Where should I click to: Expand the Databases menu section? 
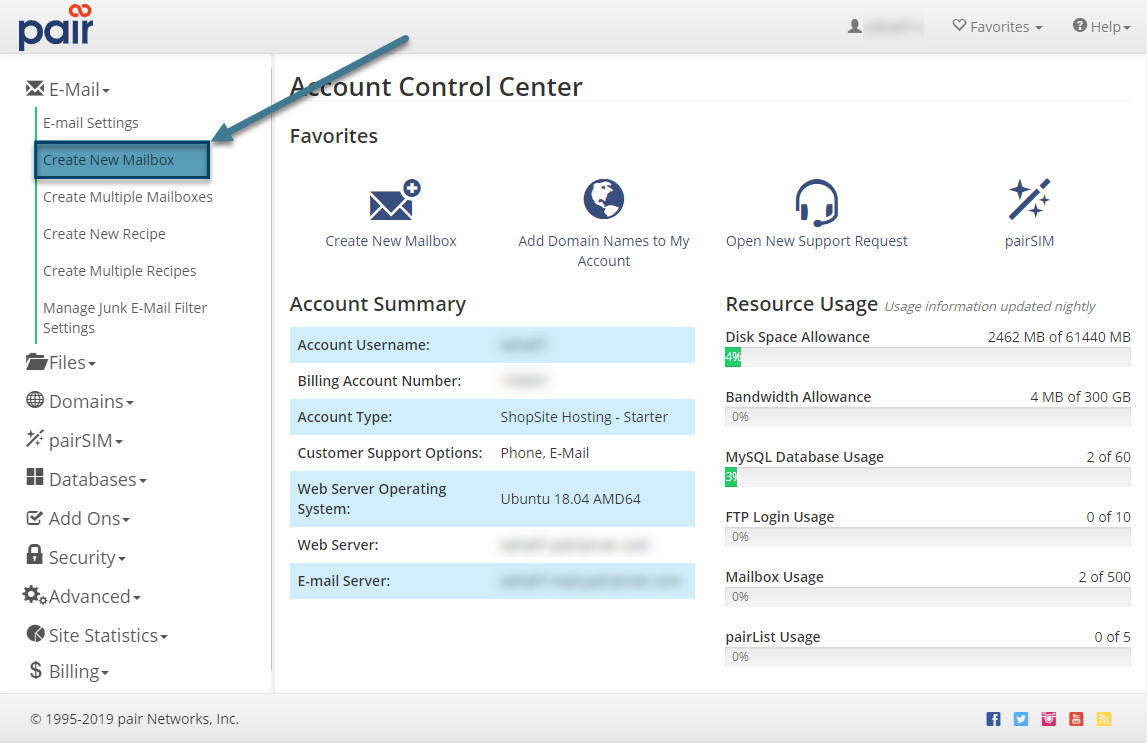coord(86,479)
